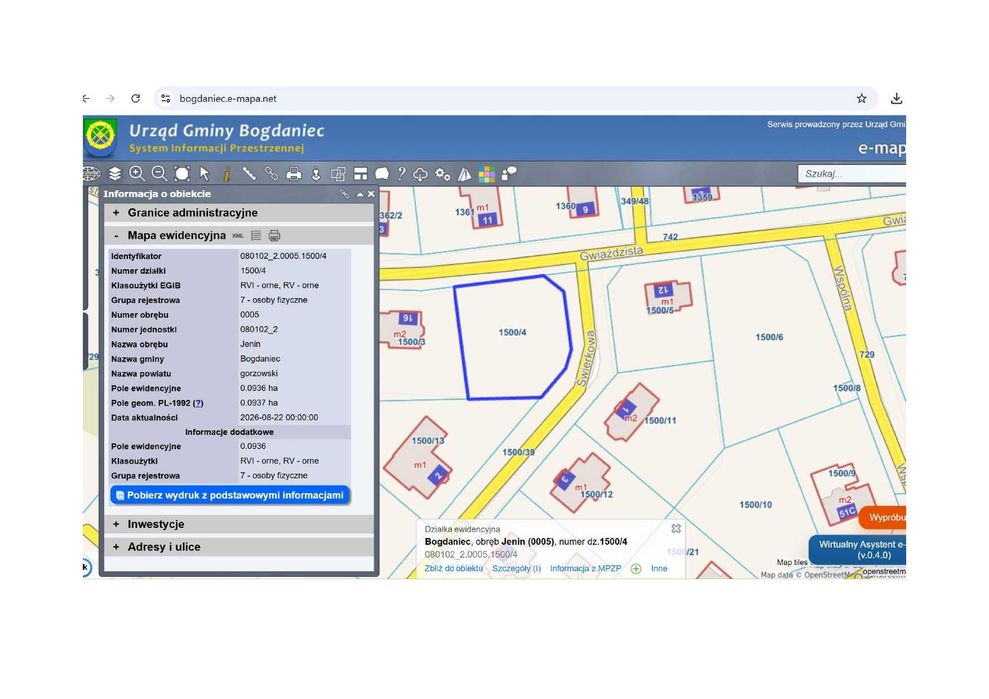
Task: Click the Szukaj search field
Action: [851, 173]
